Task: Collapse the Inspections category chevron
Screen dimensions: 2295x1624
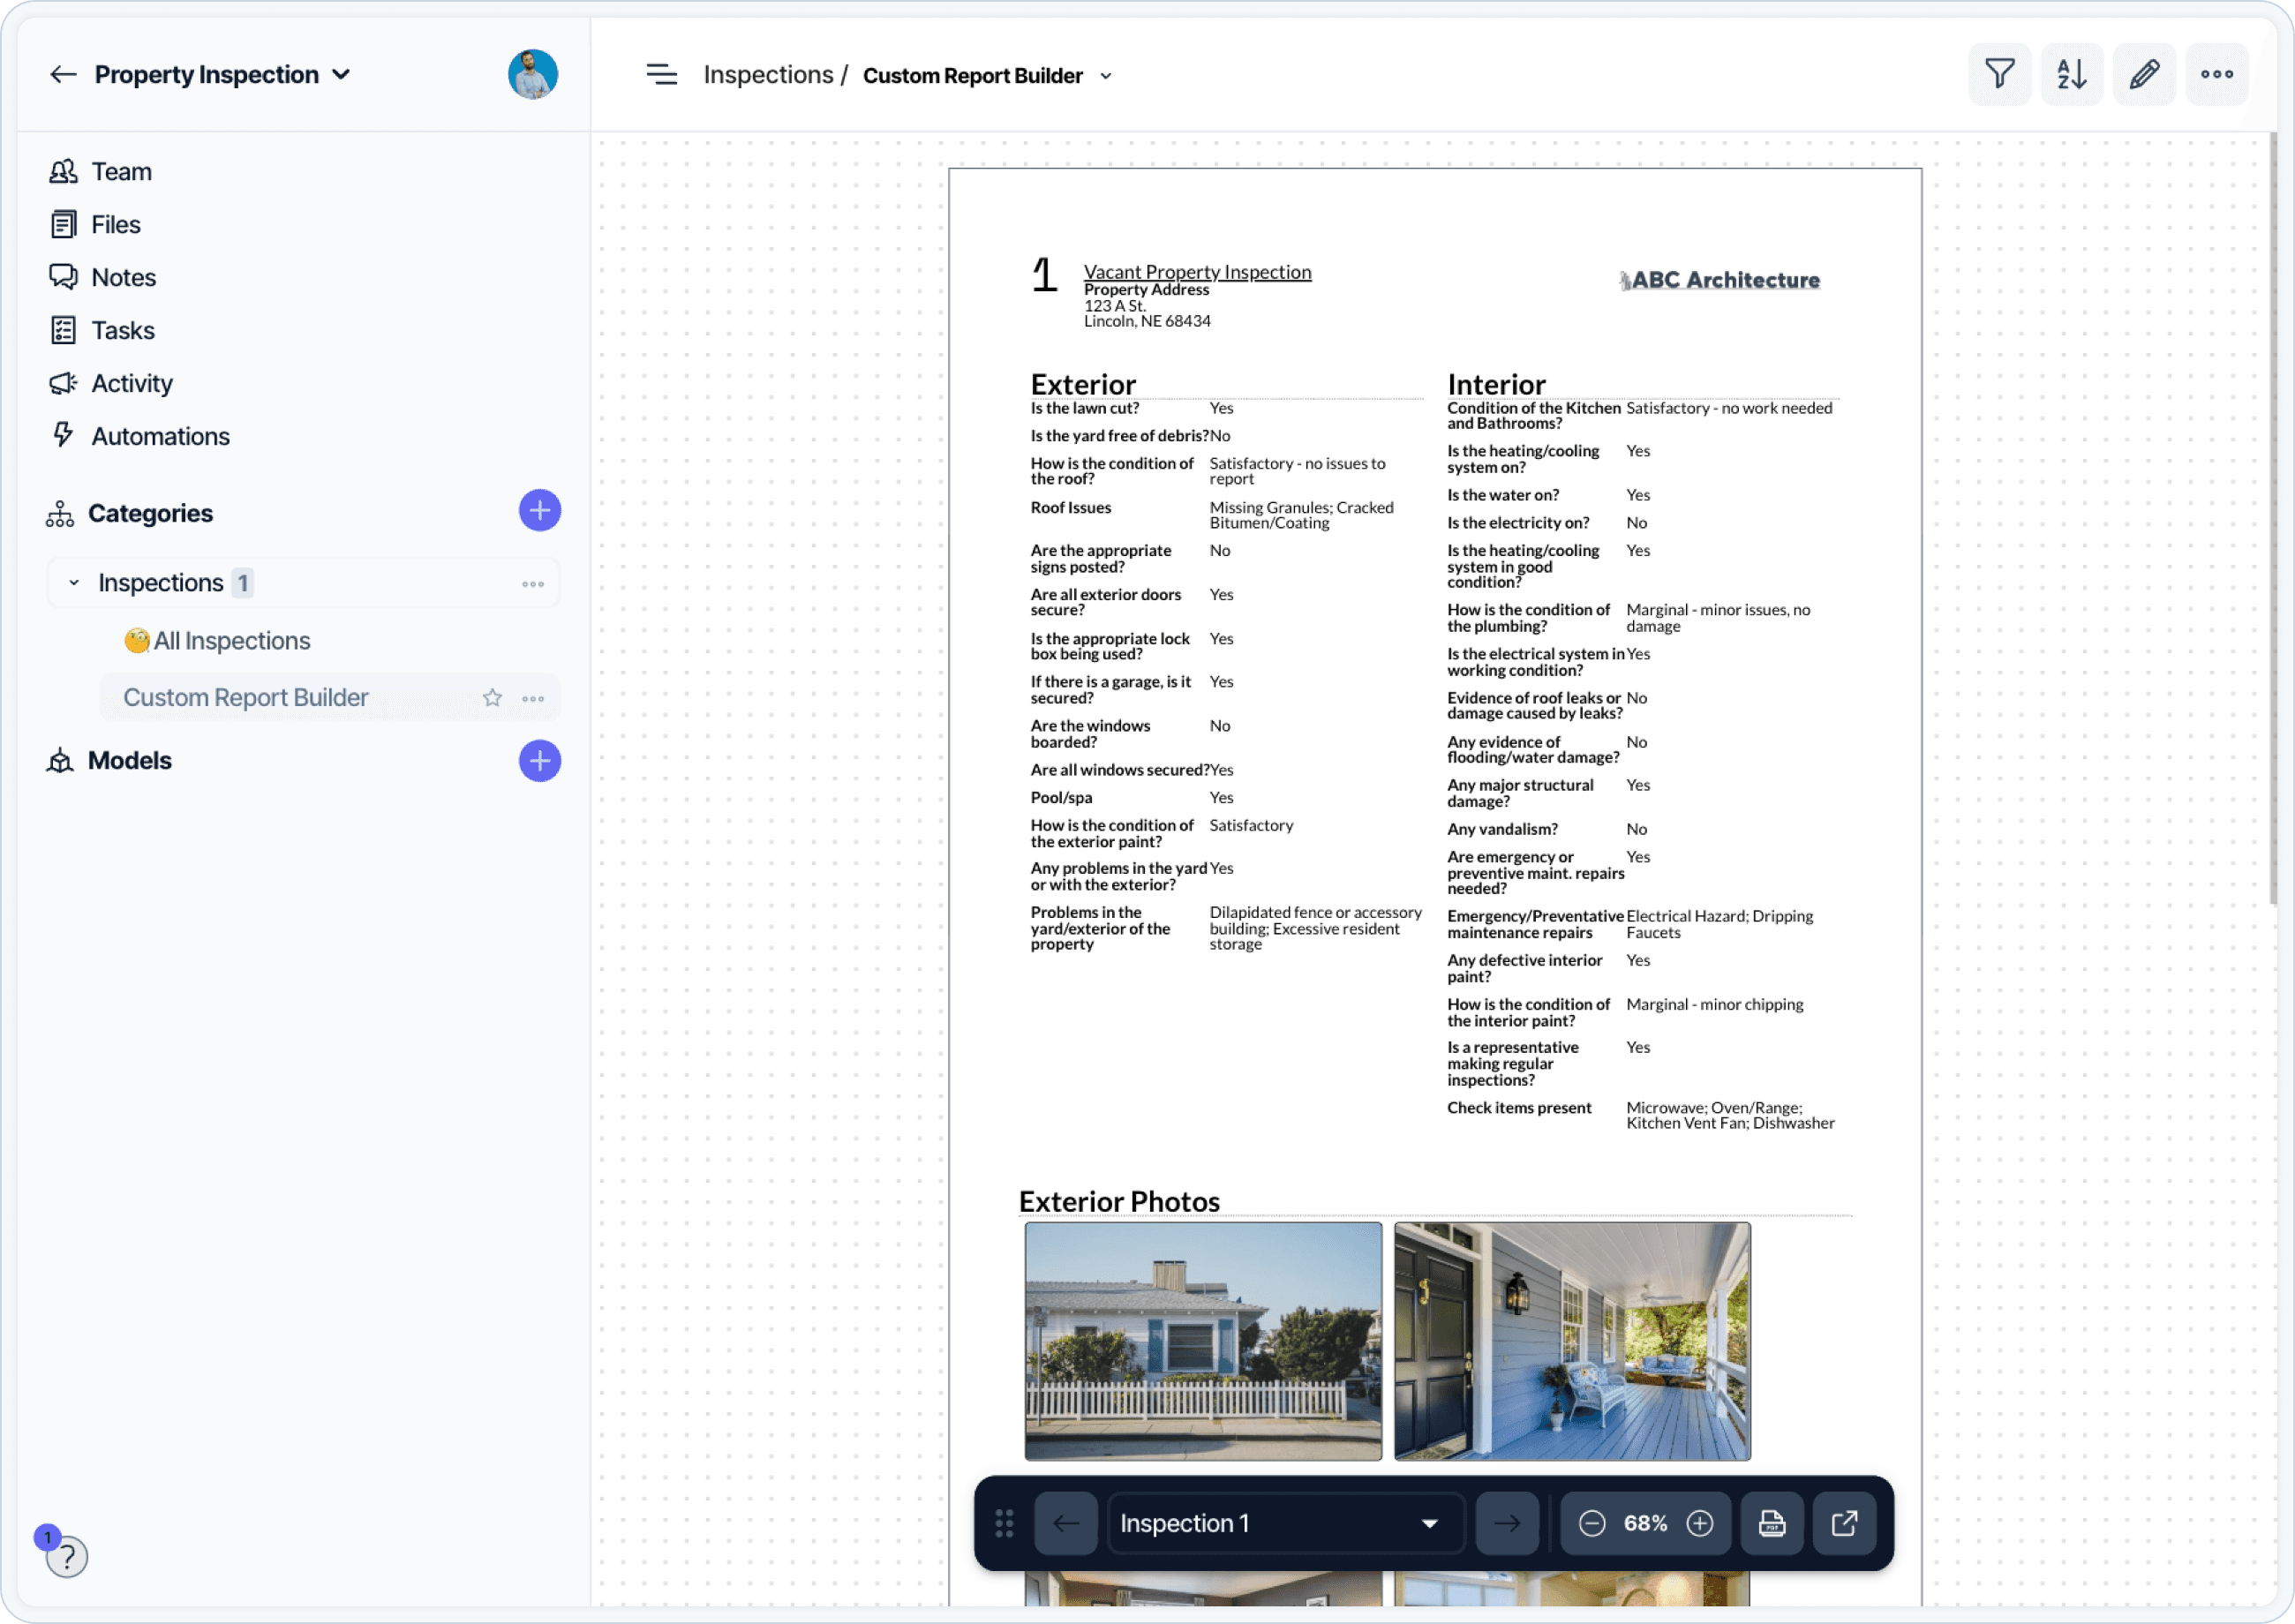Action: [x=74, y=583]
